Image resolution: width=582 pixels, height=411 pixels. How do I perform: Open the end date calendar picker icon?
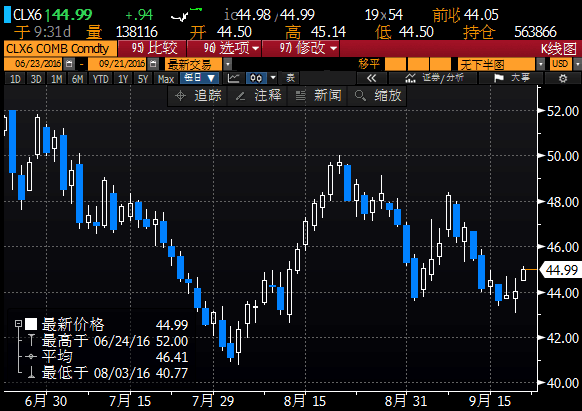153,64
